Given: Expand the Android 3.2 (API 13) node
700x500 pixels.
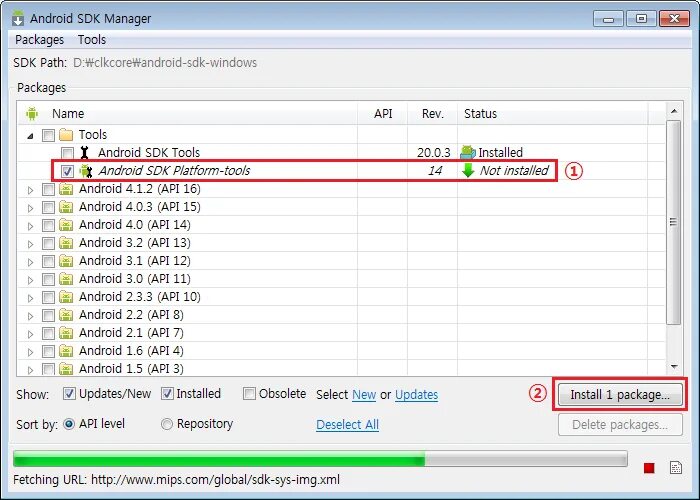Looking at the screenshot, I should (x=30, y=244).
